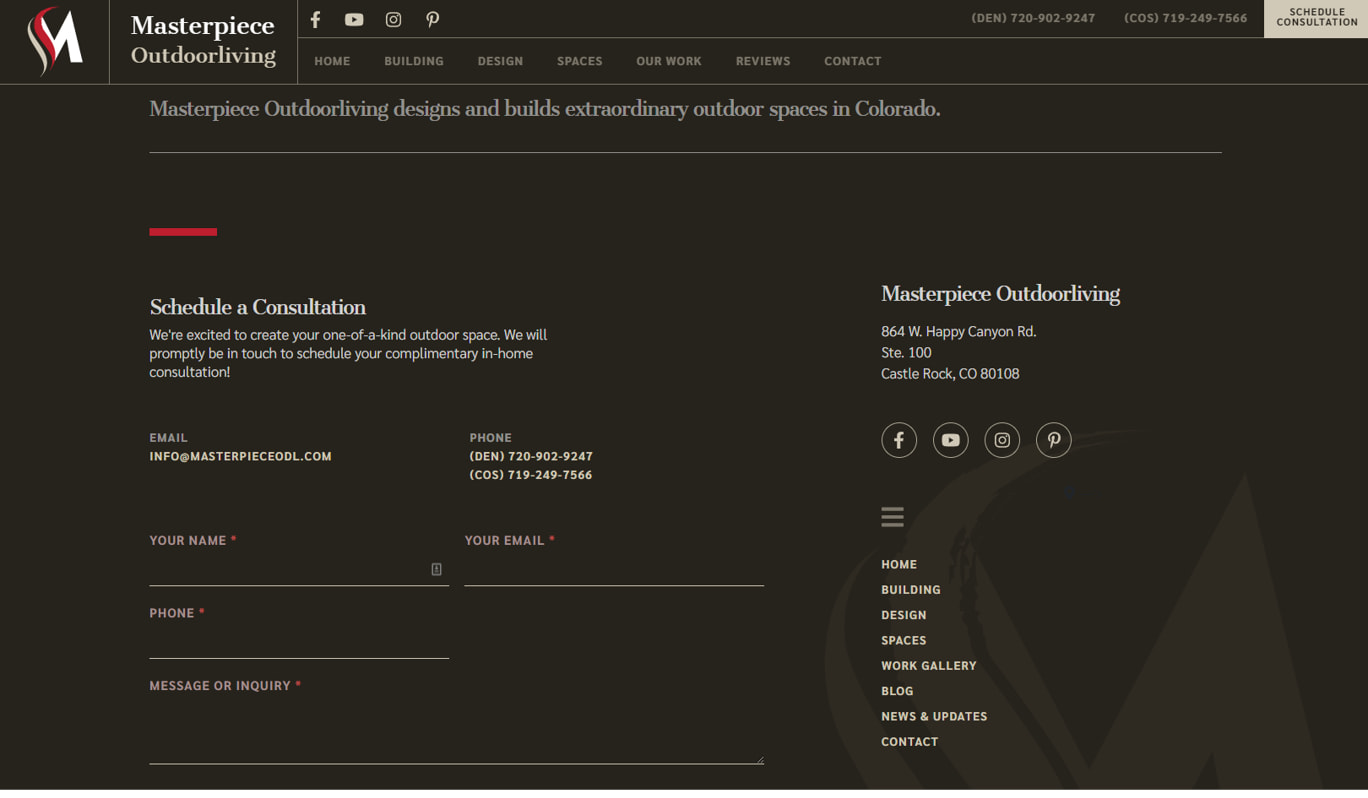Open the Home menu item in top navigation
Image resolution: width=1368 pixels, height=798 pixels.
tap(332, 61)
